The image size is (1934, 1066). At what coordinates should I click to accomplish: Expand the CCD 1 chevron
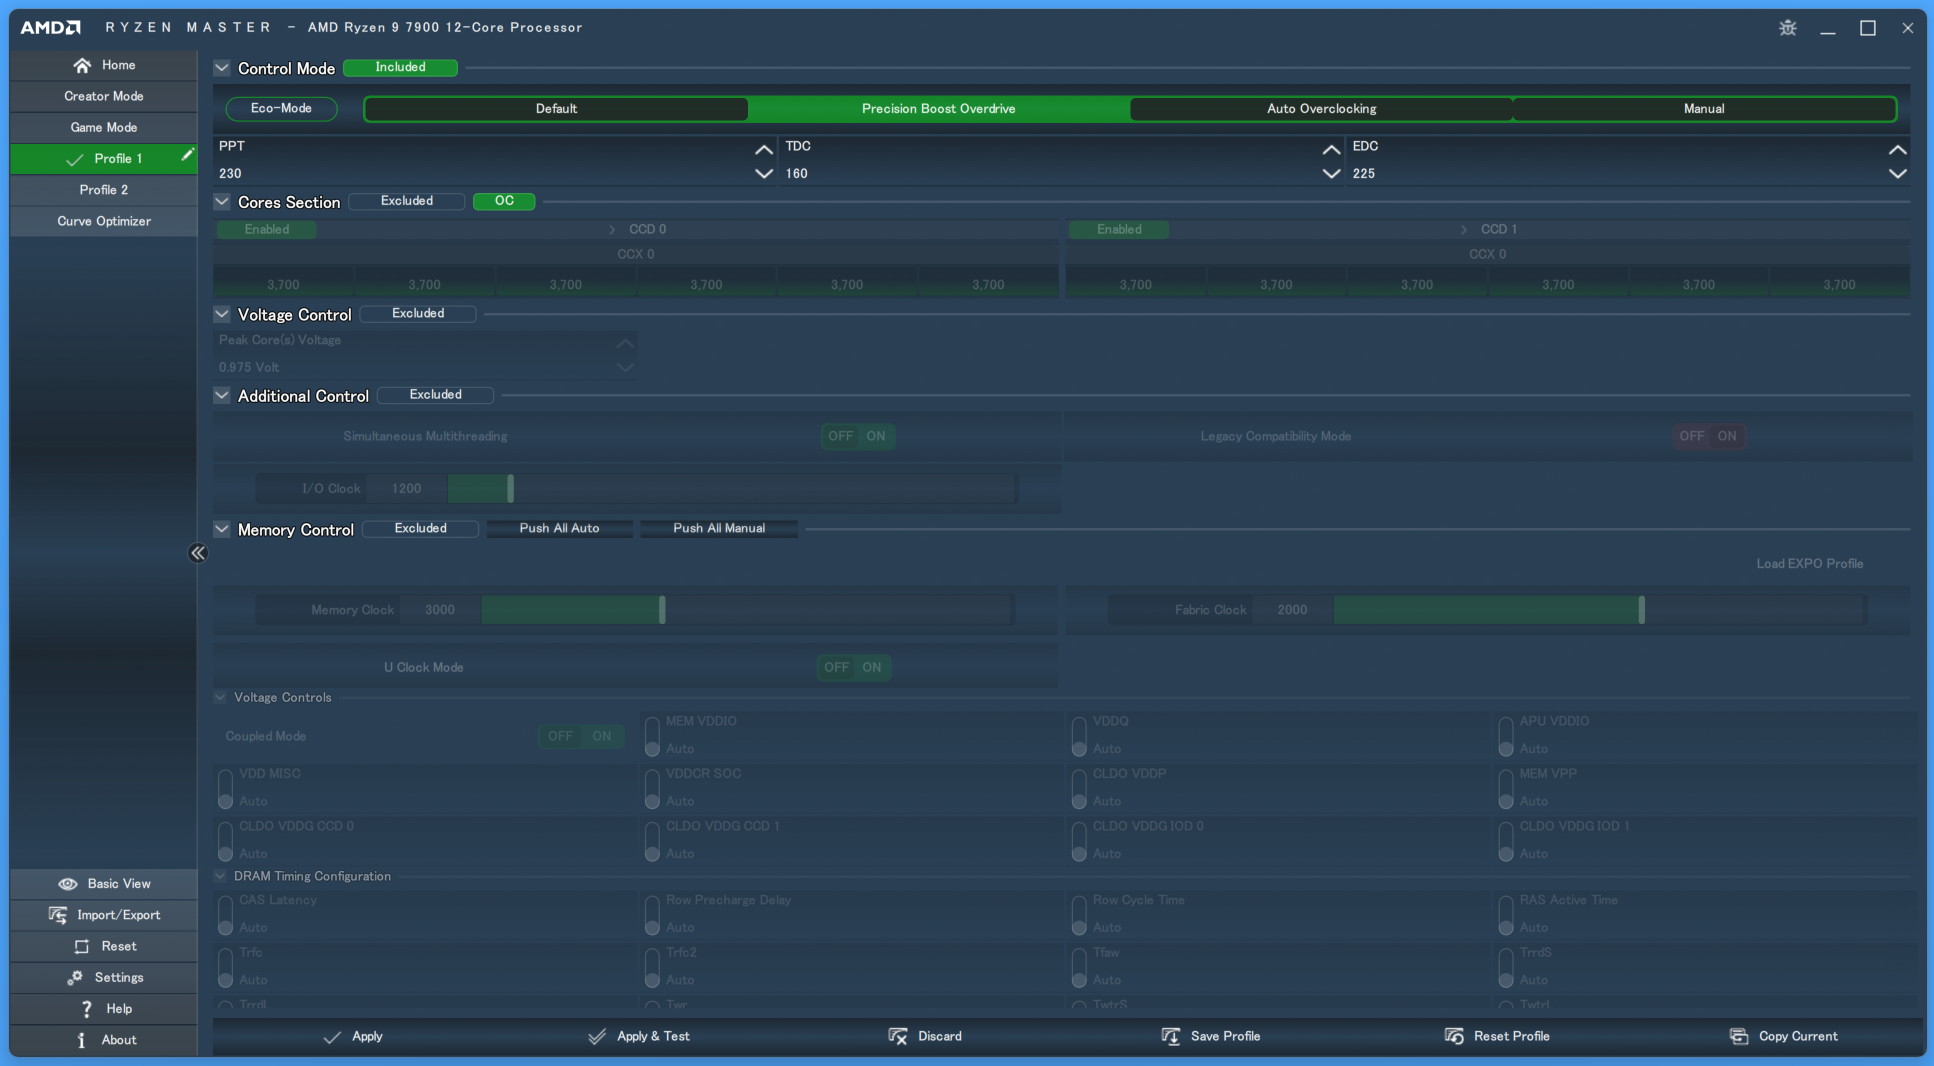pos(1464,229)
